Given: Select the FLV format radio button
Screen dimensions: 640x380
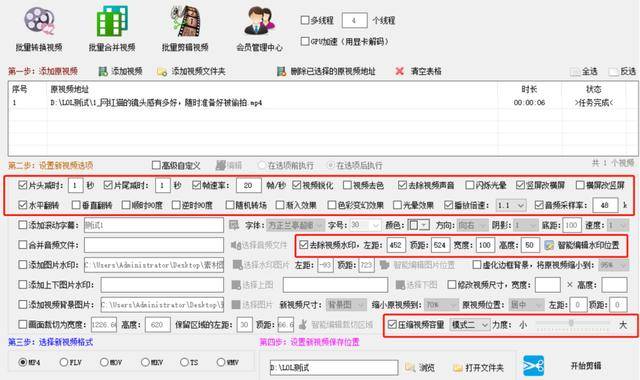Looking at the screenshot, I should click(x=64, y=362).
